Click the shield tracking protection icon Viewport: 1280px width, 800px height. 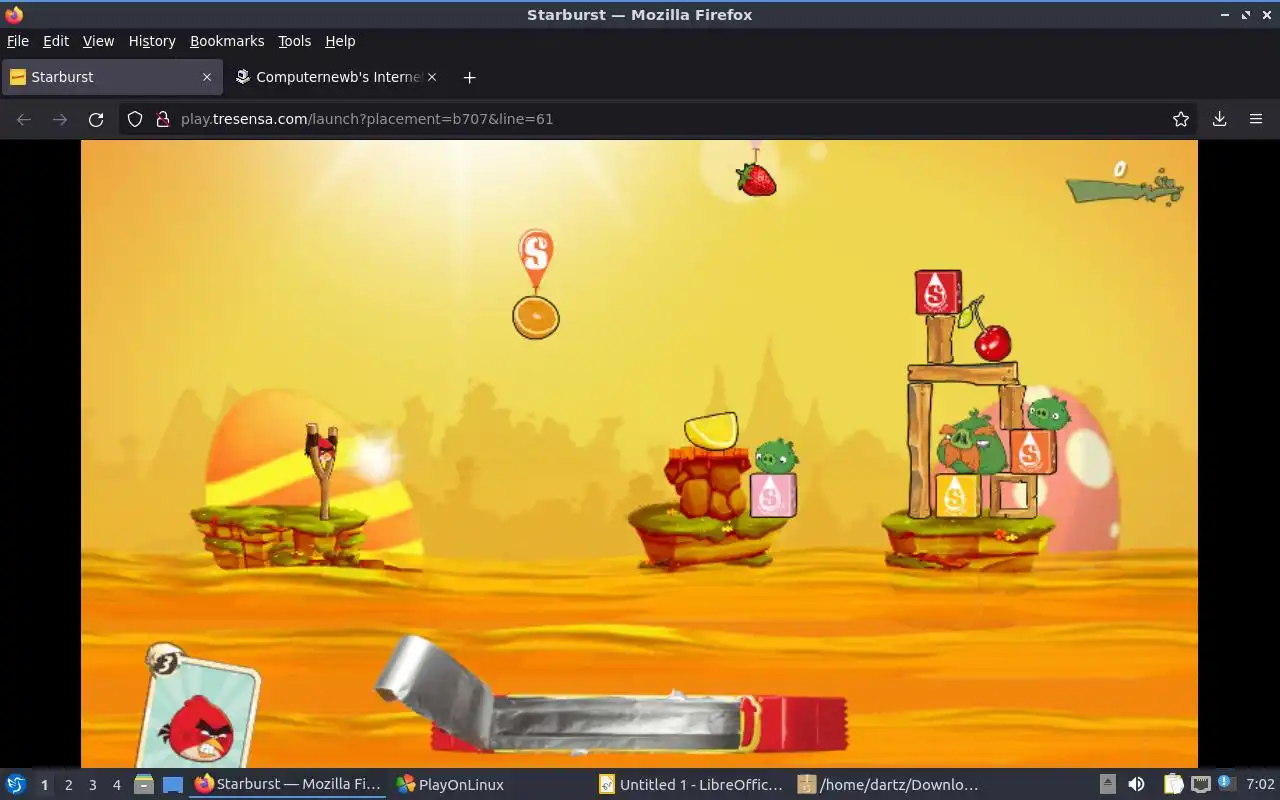coord(135,119)
